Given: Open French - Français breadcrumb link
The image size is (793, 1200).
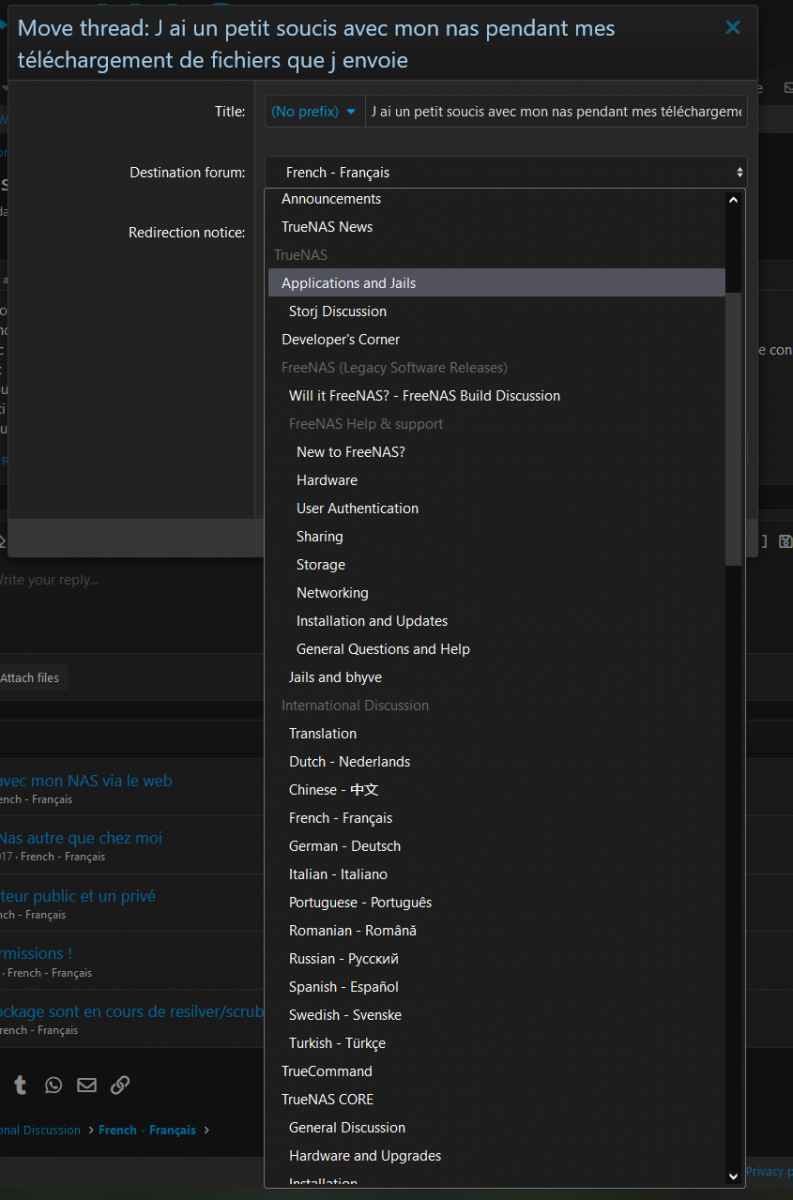Looking at the screenshot, I should point(147,1130).
